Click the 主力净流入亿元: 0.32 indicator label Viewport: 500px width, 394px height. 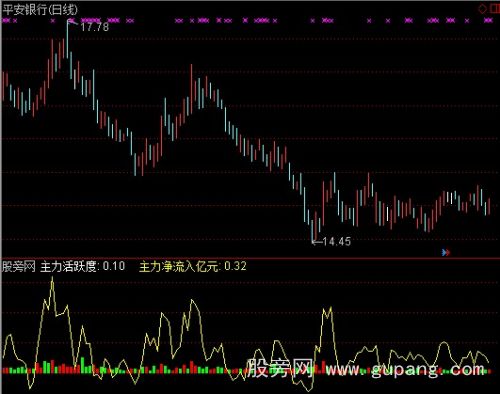(x=193, y=266)
